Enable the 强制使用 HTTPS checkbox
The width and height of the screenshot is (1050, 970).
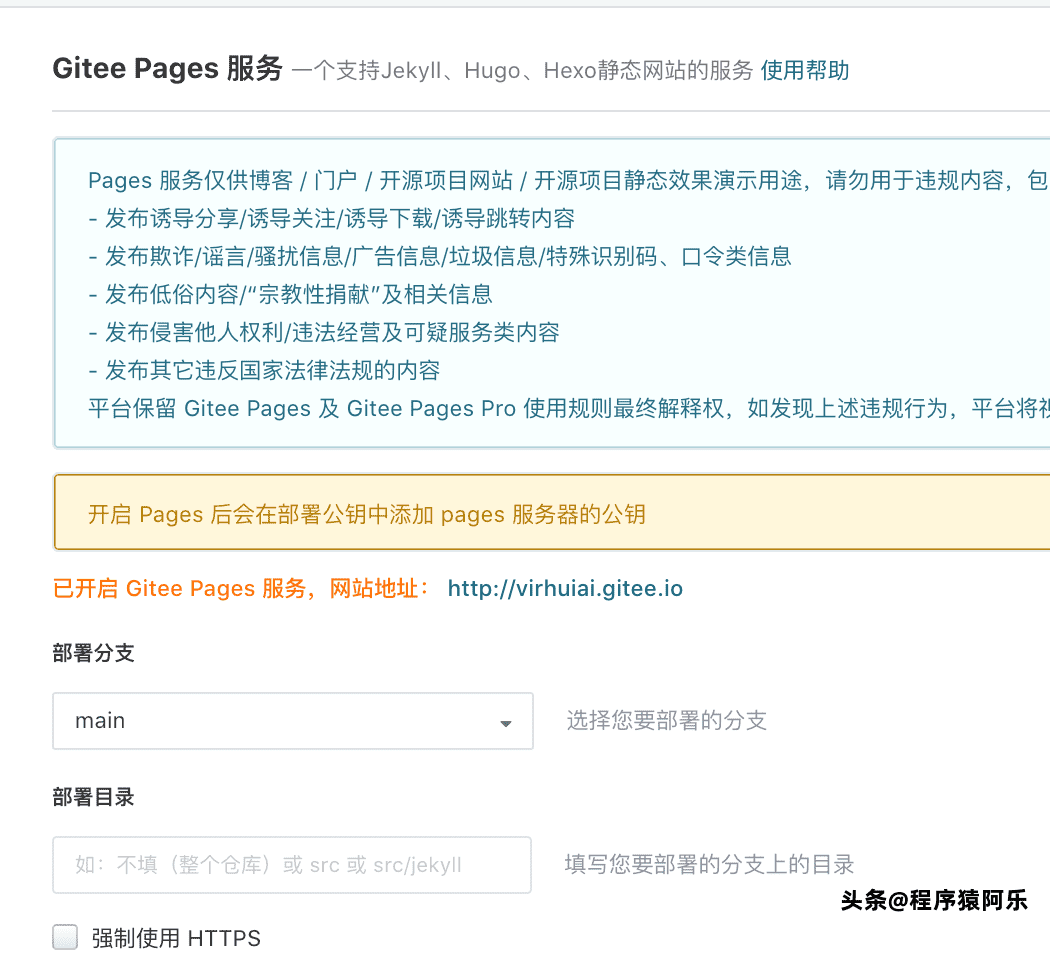pyautogui.click(x=65, y=937)
